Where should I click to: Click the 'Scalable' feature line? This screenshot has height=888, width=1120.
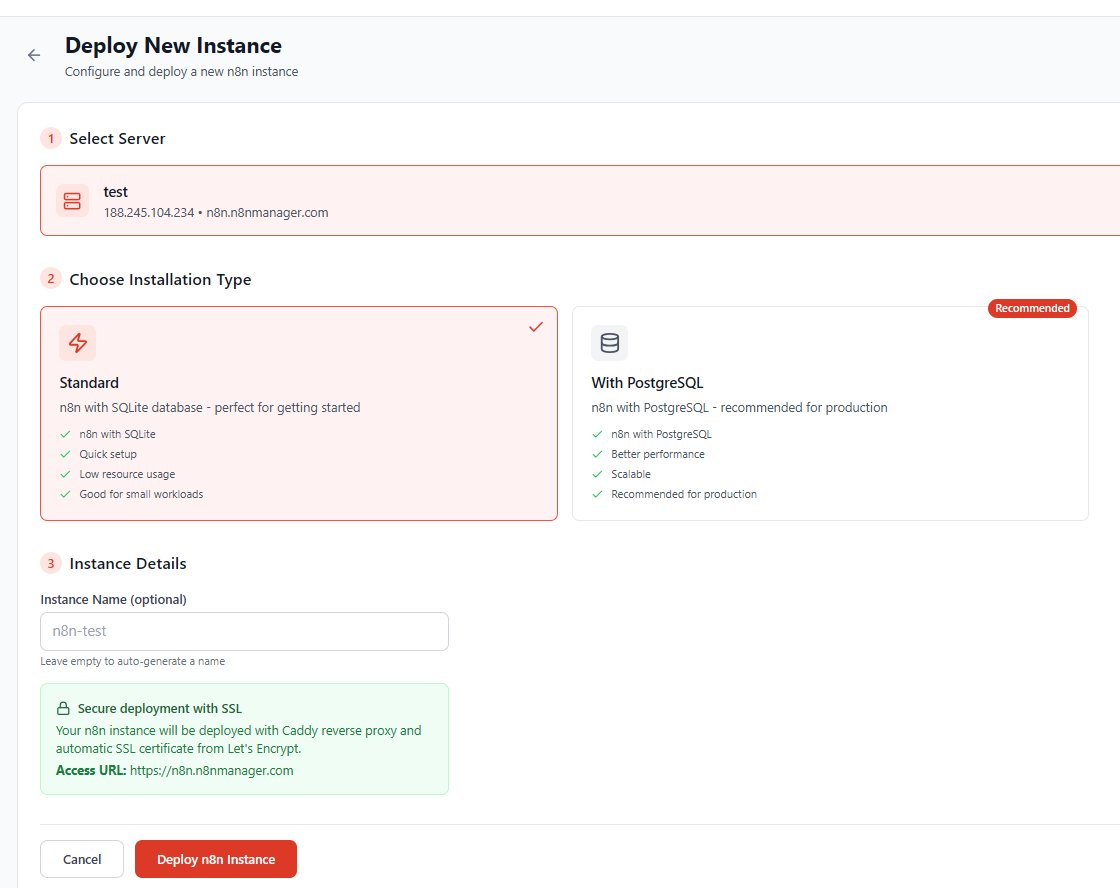pos(631,474)
